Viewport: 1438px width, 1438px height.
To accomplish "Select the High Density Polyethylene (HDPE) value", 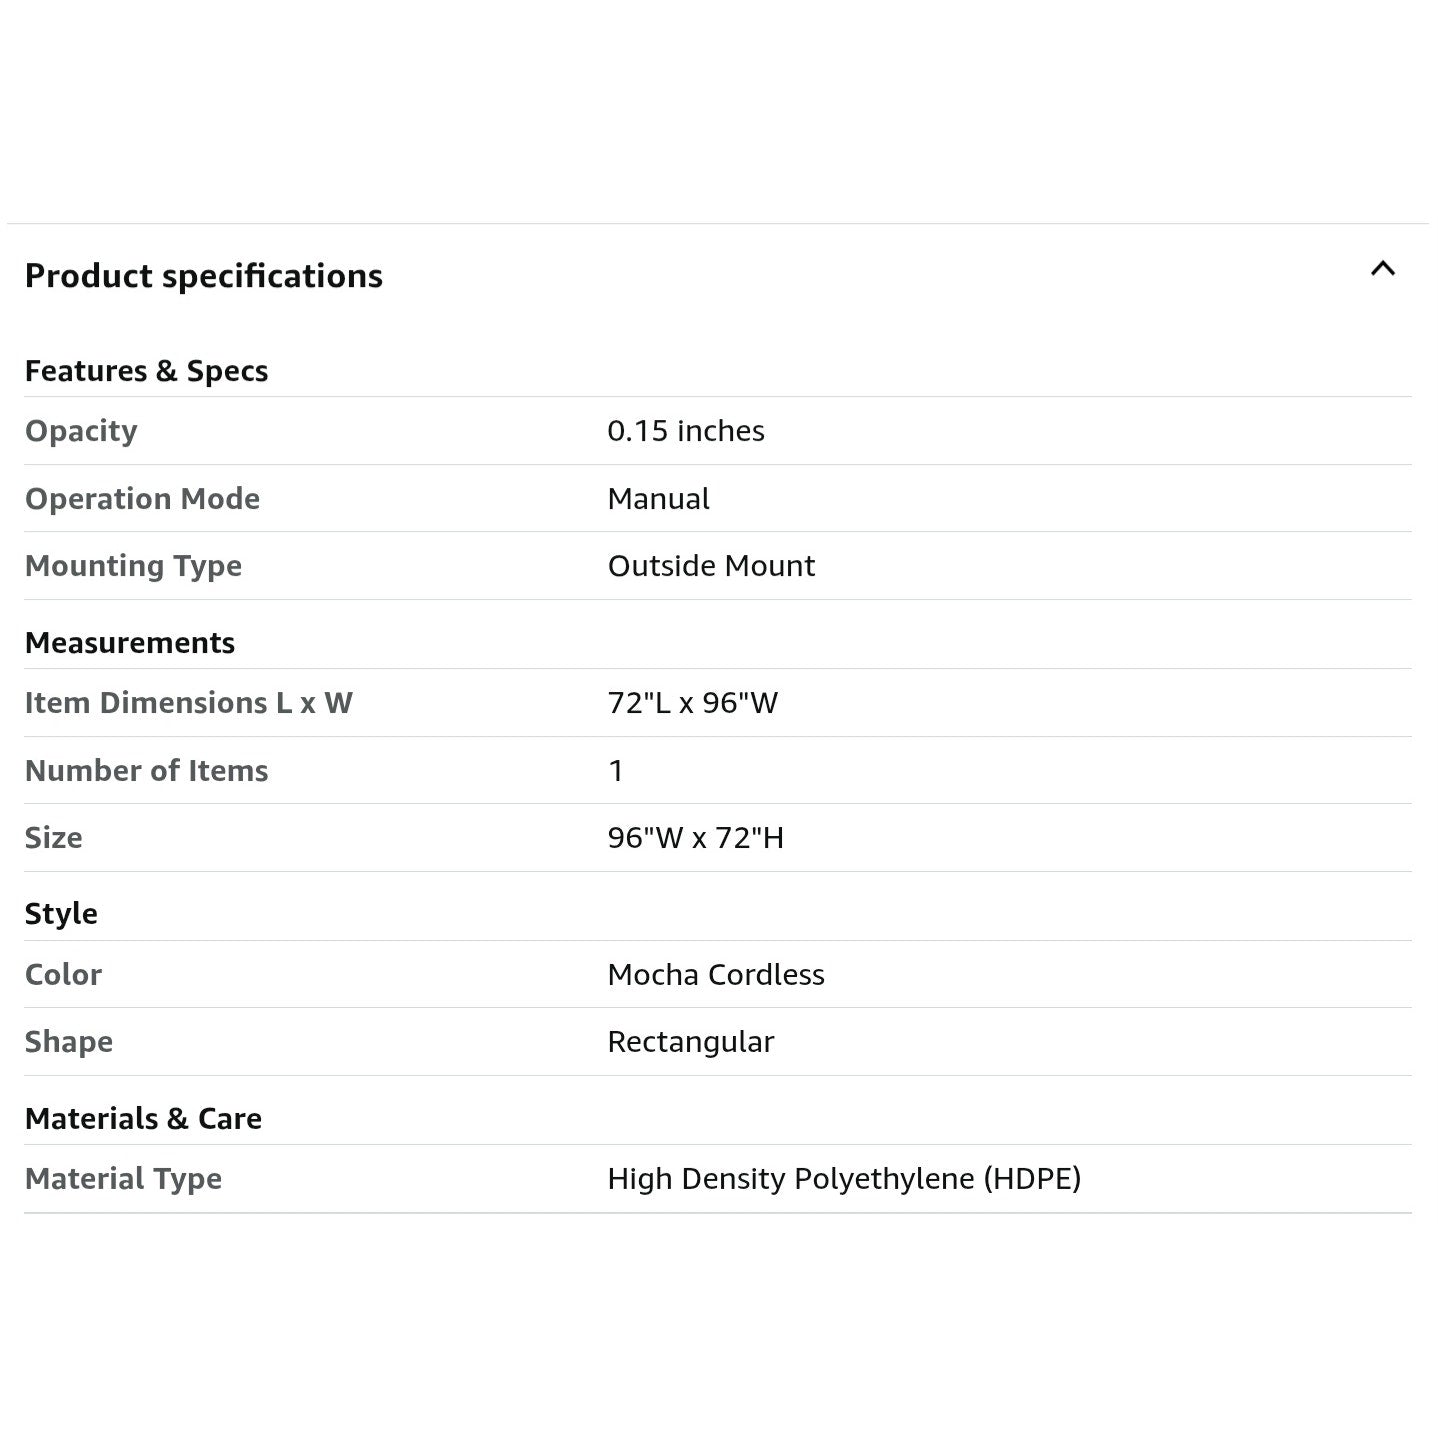I will (x=844, y=1179).
